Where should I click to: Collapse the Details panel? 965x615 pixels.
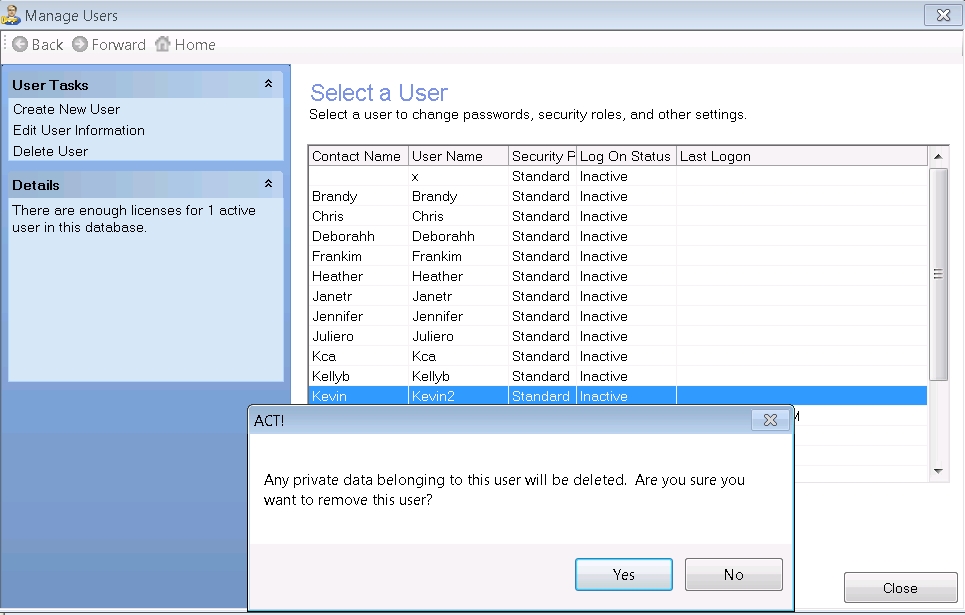click(268, 185)
